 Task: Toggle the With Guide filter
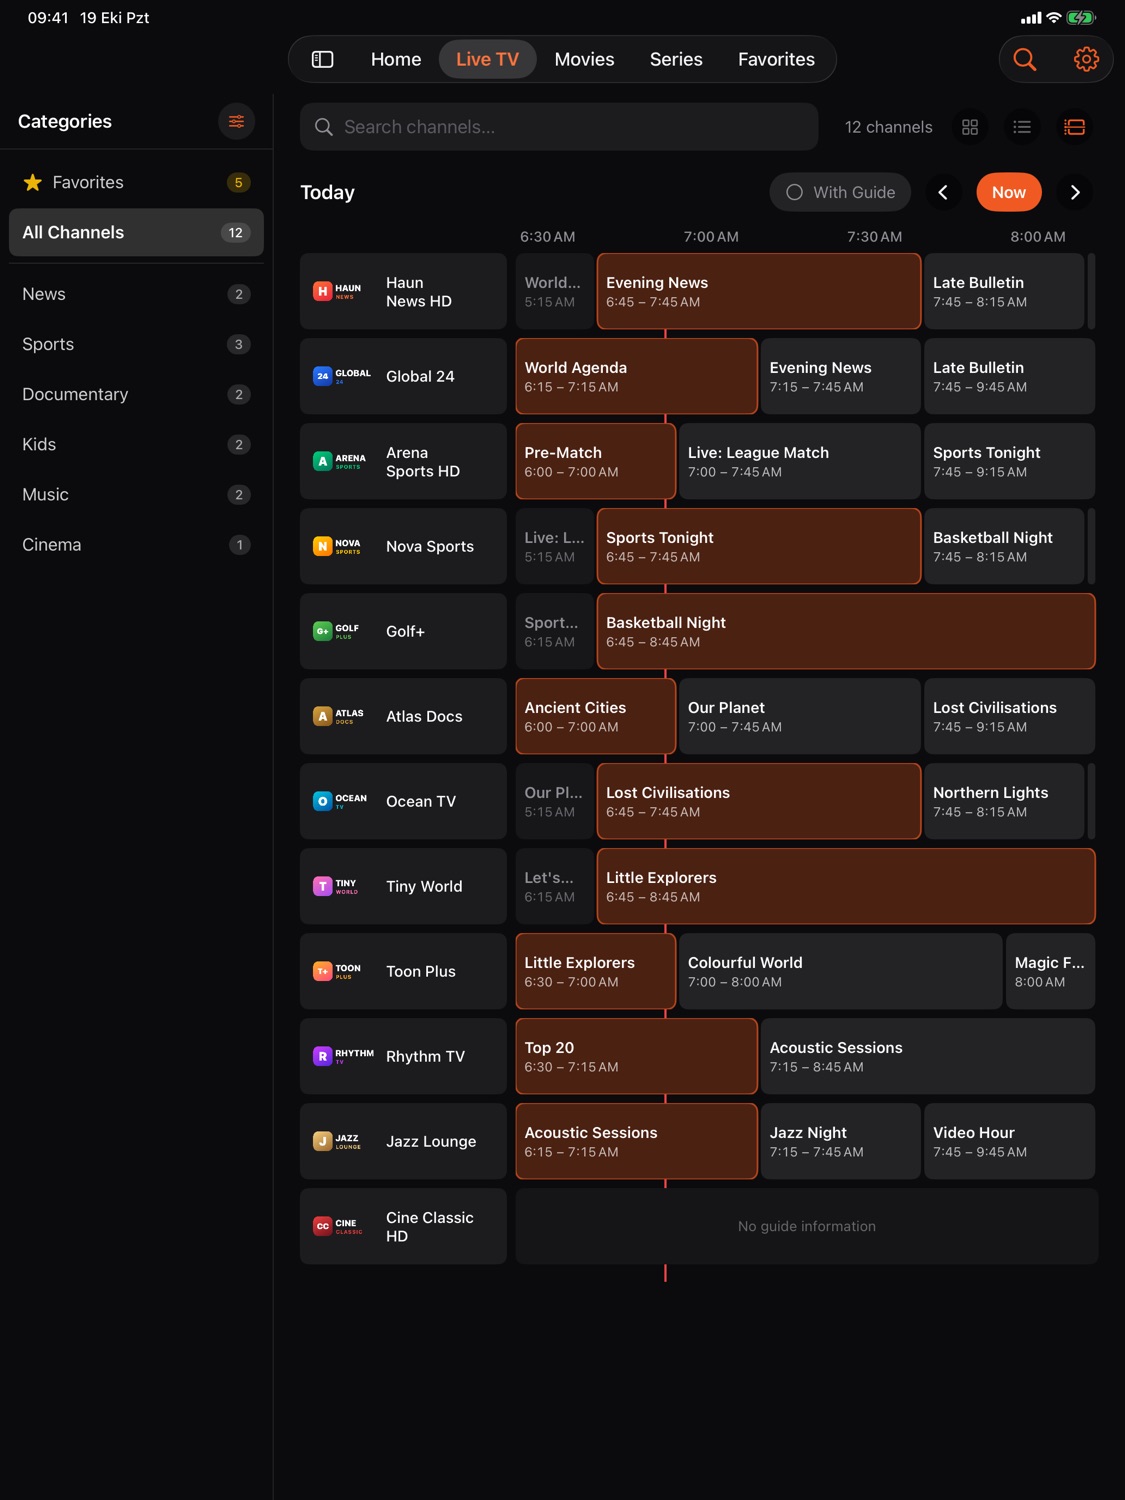(840, 192)
